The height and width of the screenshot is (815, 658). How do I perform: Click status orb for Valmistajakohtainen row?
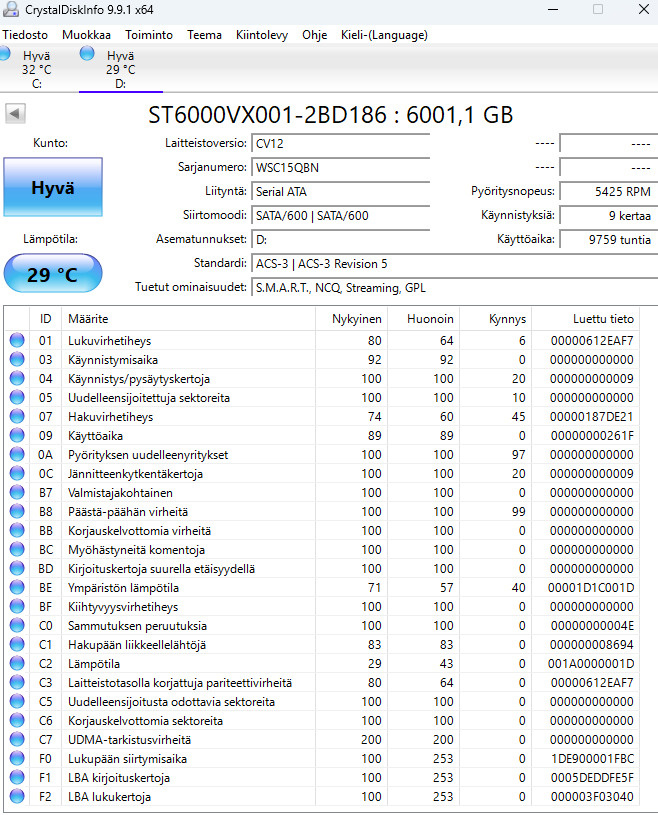pos(17,492)
